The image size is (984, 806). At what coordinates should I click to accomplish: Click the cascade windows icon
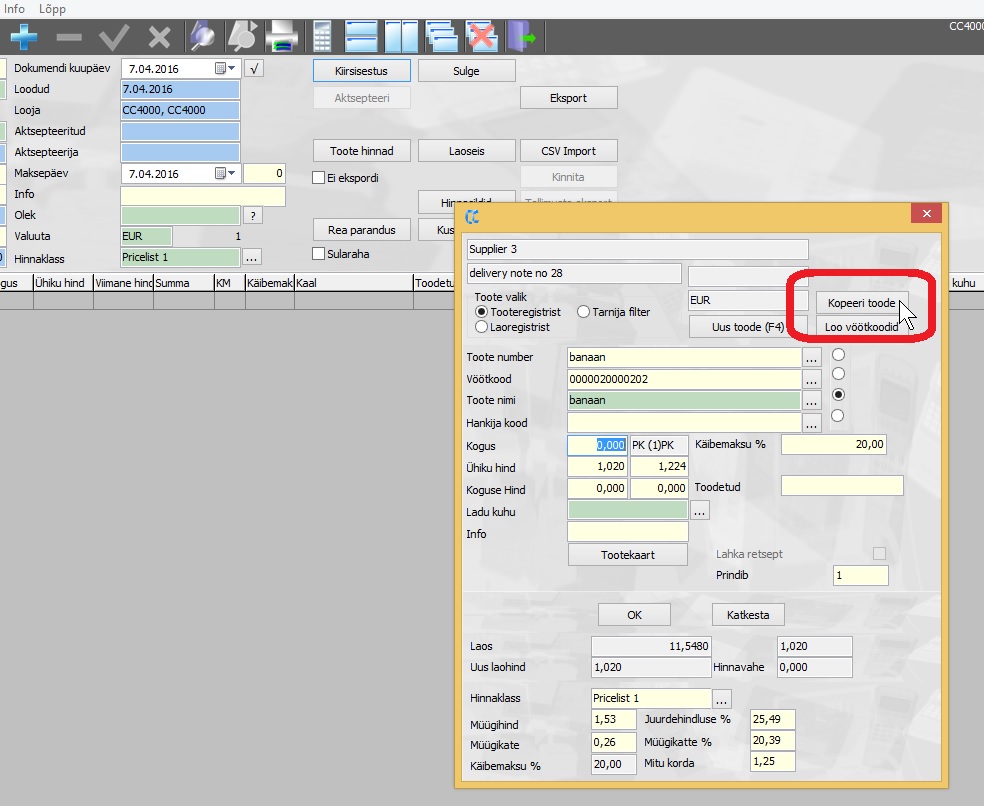point(441,38)
